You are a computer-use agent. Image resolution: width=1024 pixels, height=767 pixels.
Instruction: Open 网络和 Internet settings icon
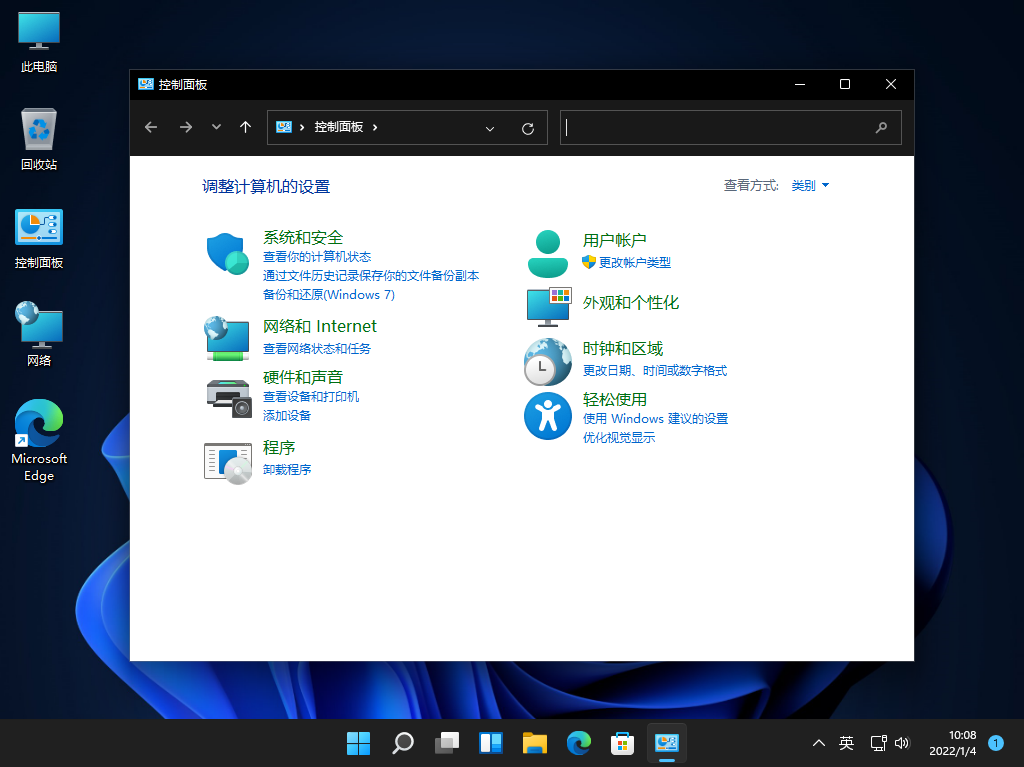[x=227, y=340]
